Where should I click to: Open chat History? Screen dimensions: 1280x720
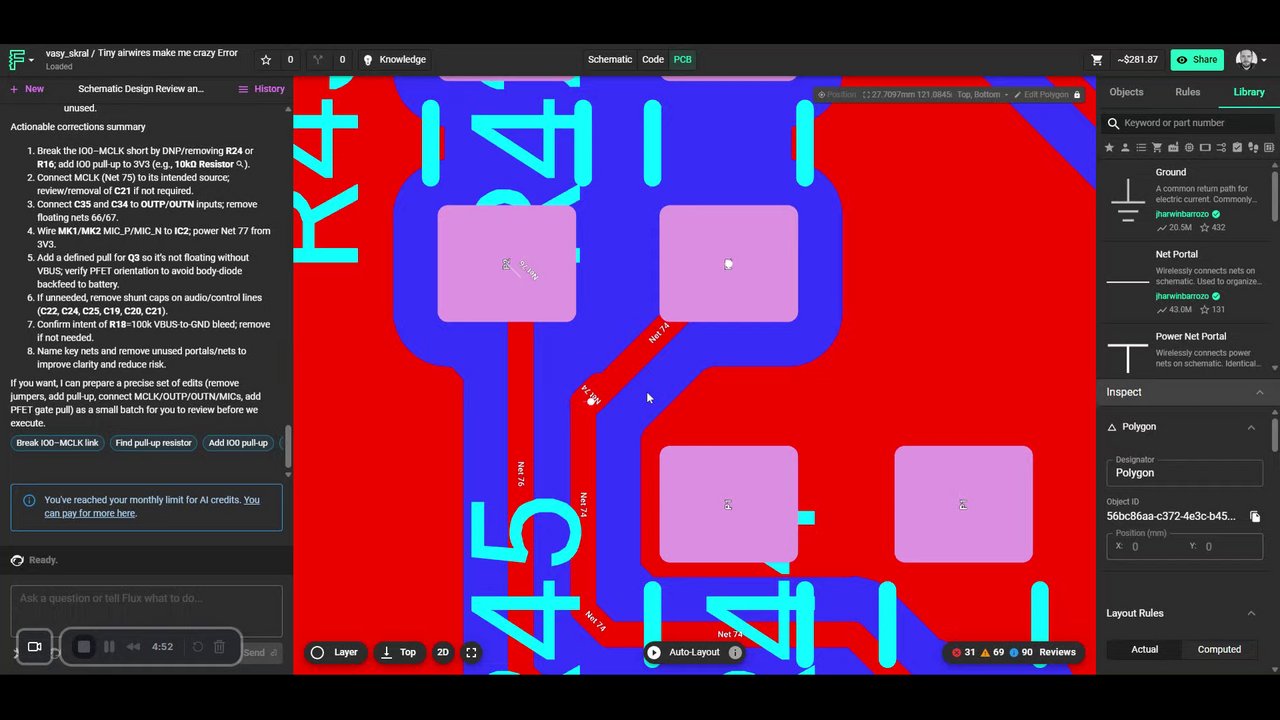(x=261, y=89)
